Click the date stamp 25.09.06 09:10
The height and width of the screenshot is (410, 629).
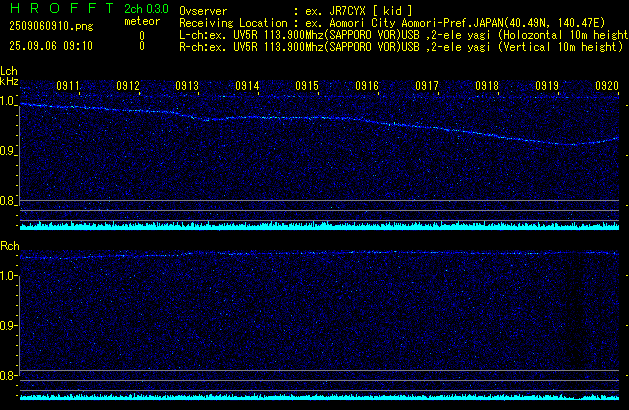(51, 46)
